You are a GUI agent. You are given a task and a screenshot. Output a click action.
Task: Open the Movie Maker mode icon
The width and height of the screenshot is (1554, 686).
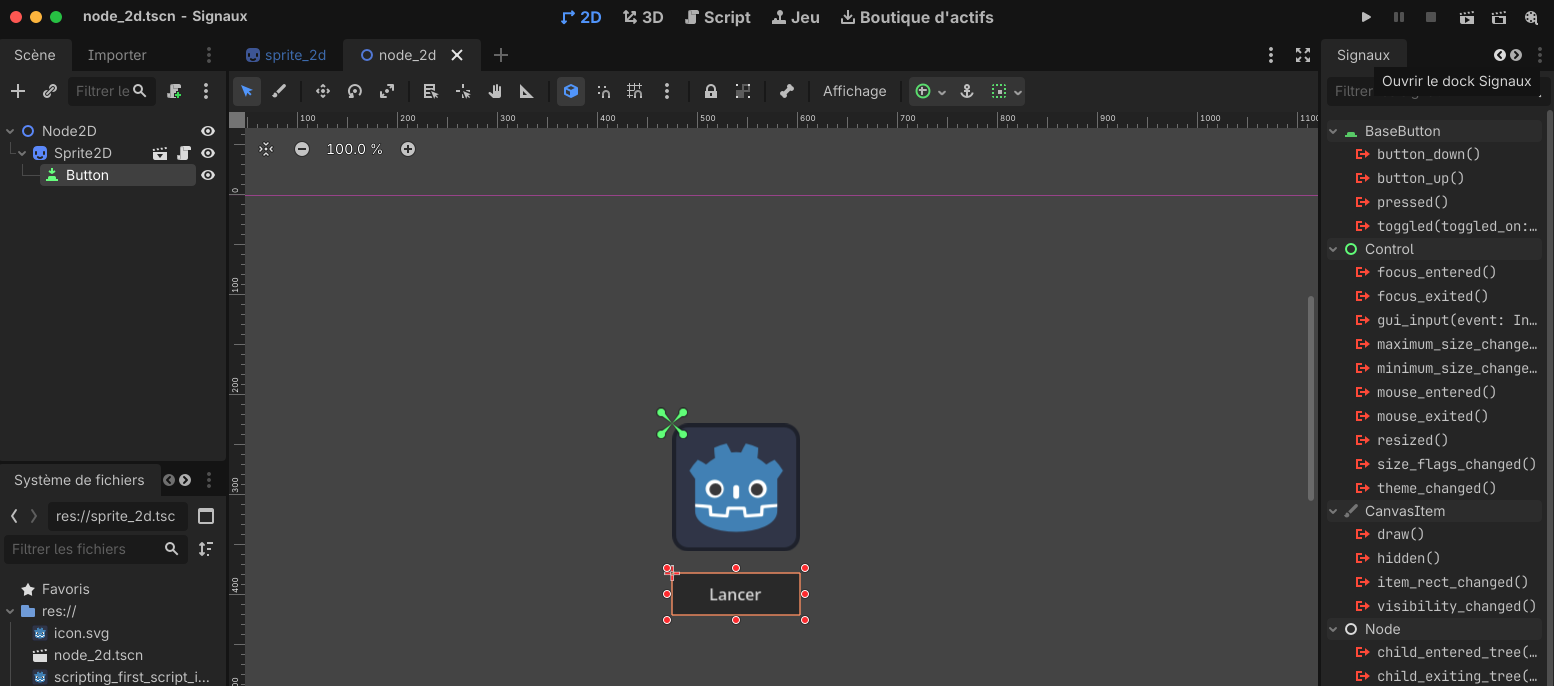point(1531,17)
